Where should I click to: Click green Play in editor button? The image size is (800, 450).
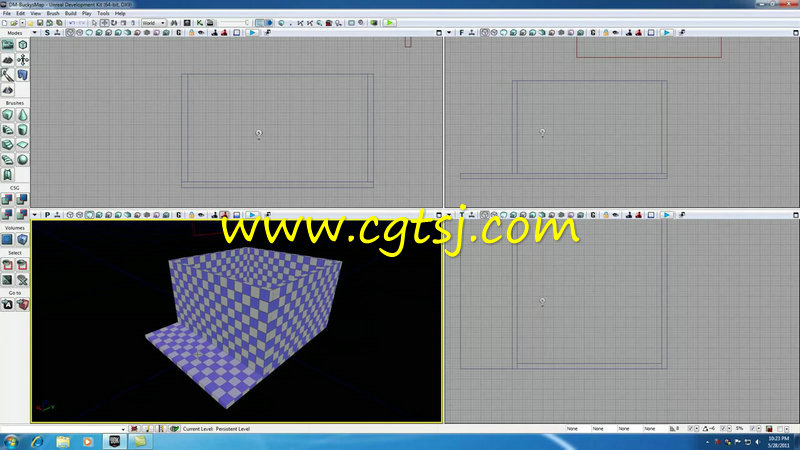pyautogui.click(x=390, y=23)
